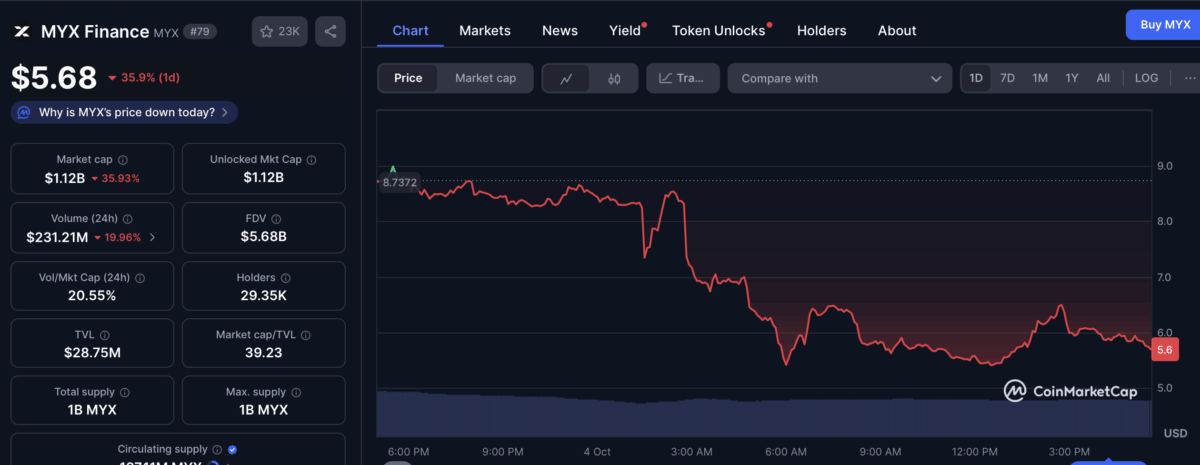
Task: Click the current 5.6 price marker on chart
Action: 1164,350
